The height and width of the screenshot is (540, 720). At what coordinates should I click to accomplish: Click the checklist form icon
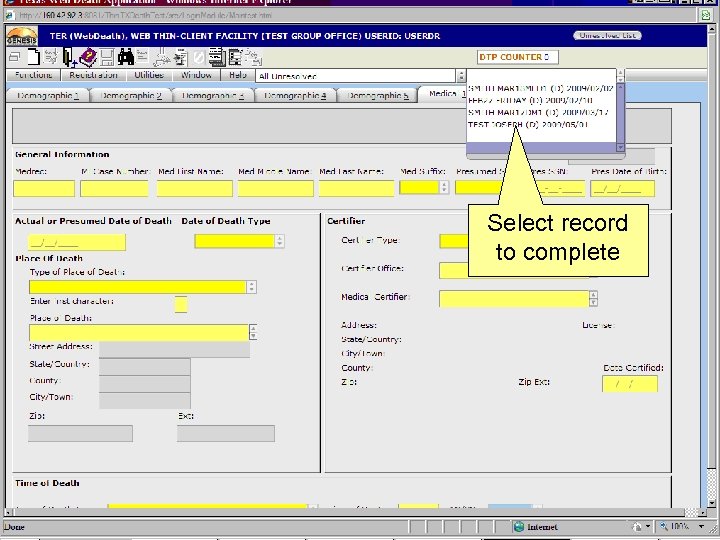[235, 57]
